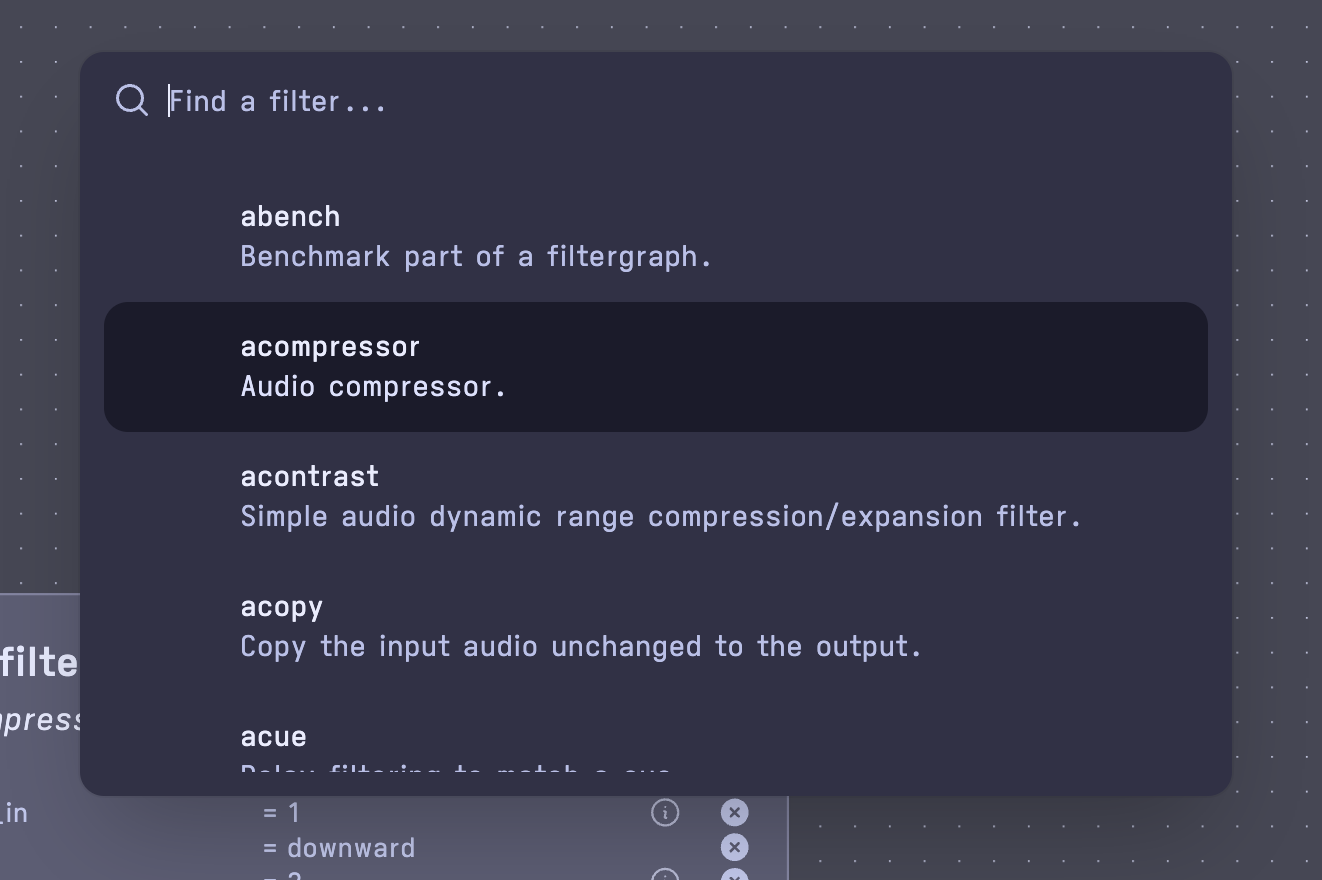Image resolution: width=1322 pixels, height=880 pixels.
Task: Click the search magnifier icon
Action: pos(131,100)
